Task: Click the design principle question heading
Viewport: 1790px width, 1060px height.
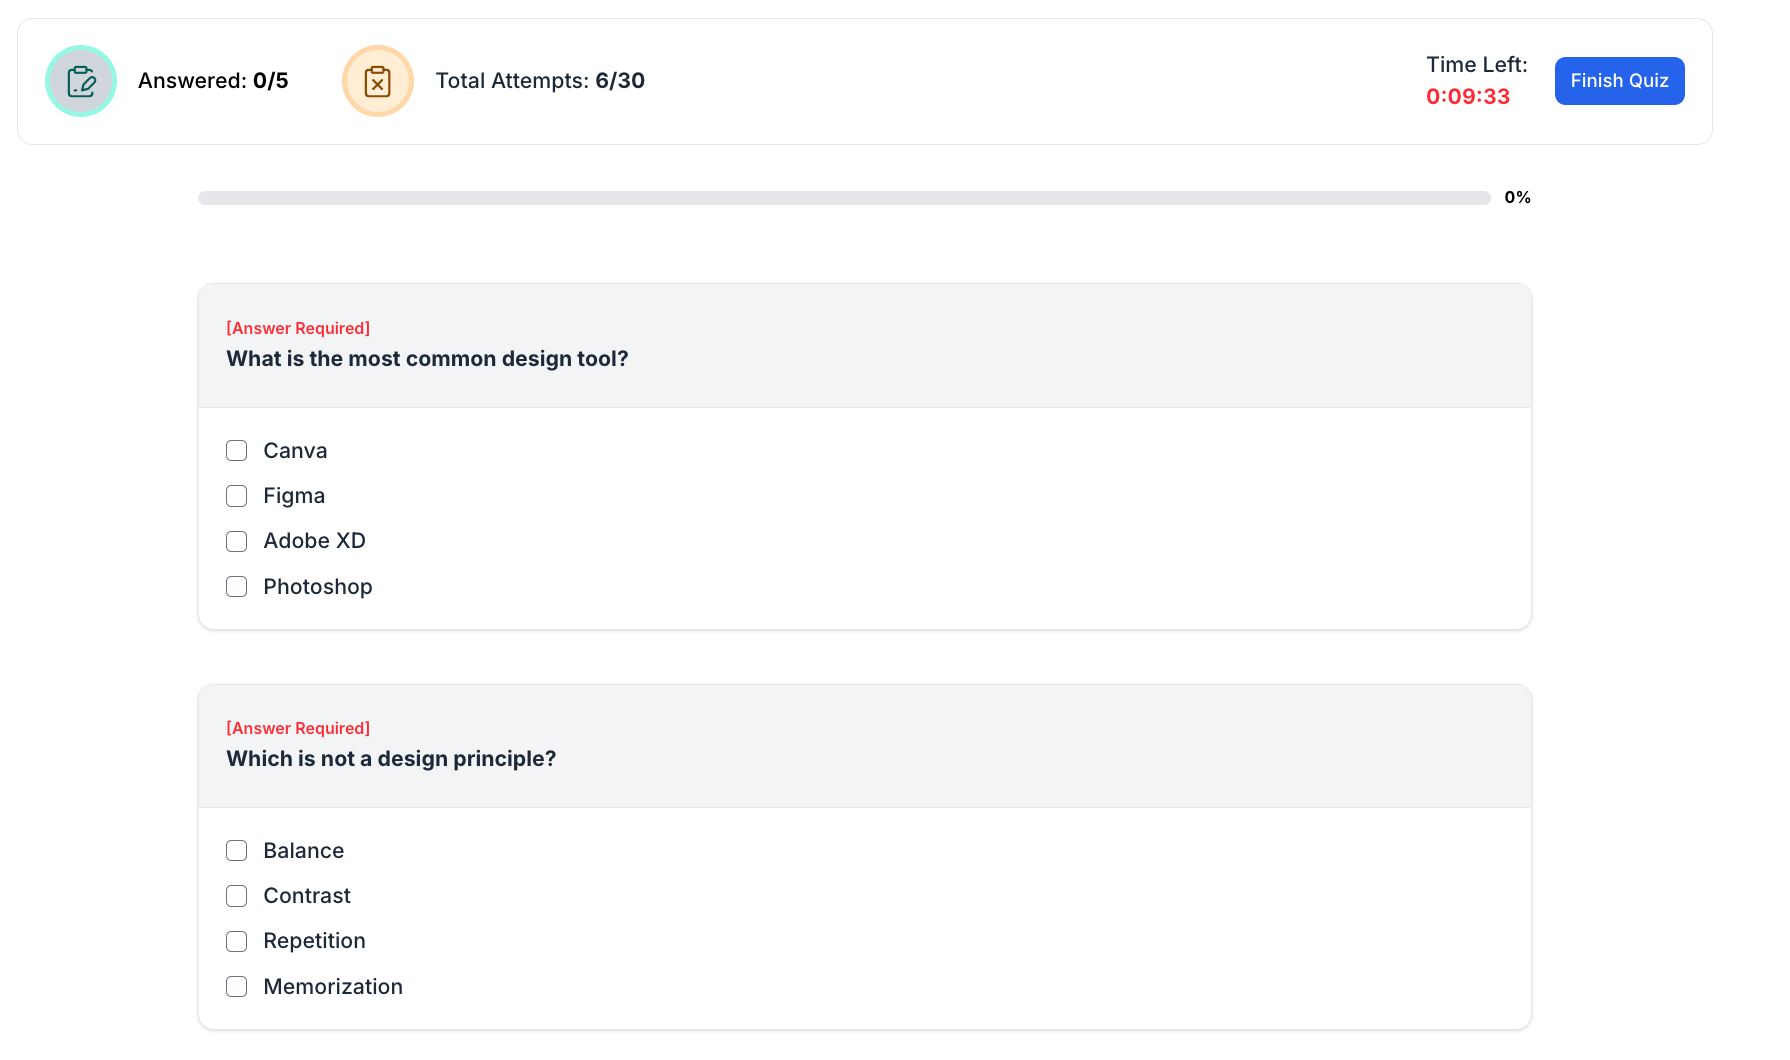Action: [391, 759]
